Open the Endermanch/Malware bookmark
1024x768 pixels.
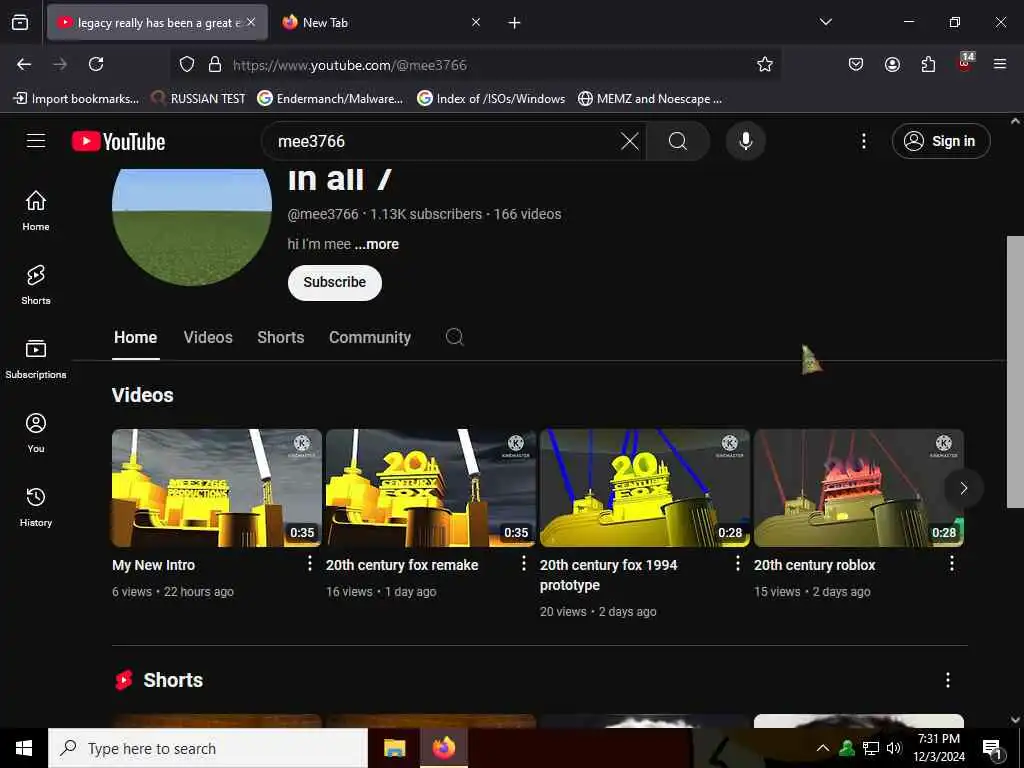330,99
